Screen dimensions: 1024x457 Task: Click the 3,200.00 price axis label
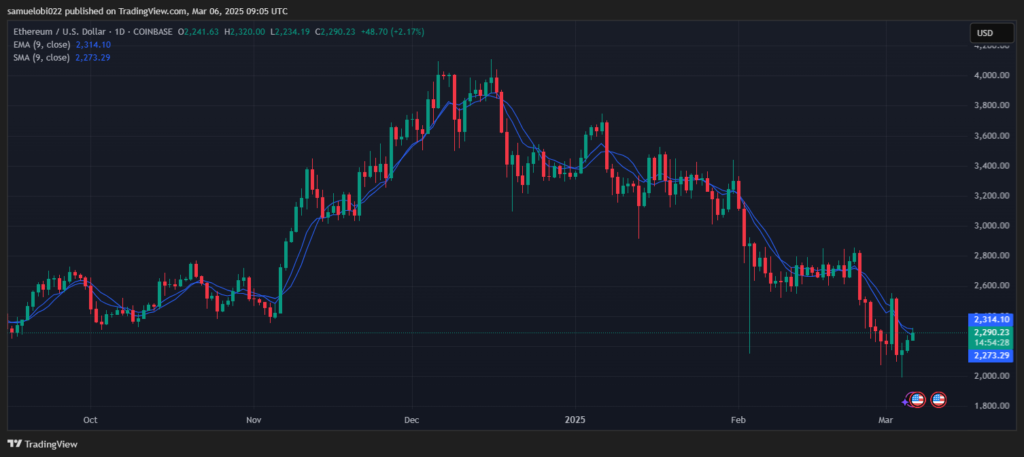[991, 196]
